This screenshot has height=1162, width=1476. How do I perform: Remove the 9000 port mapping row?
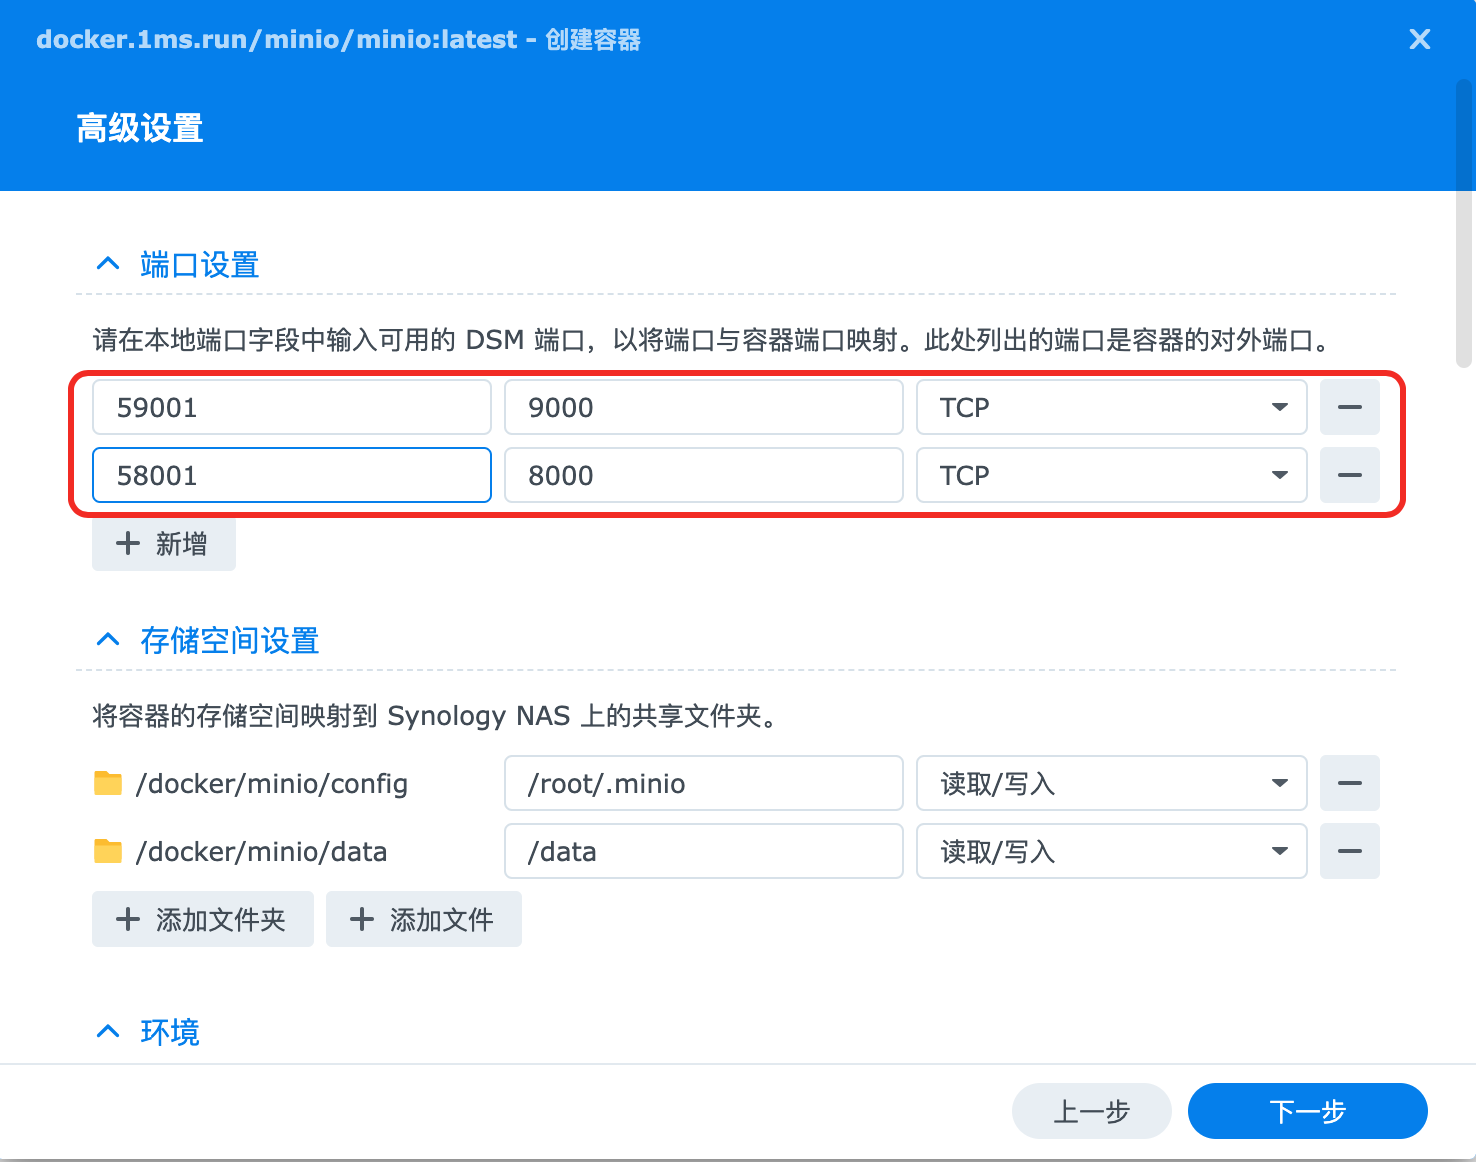tap(1349, 407)
